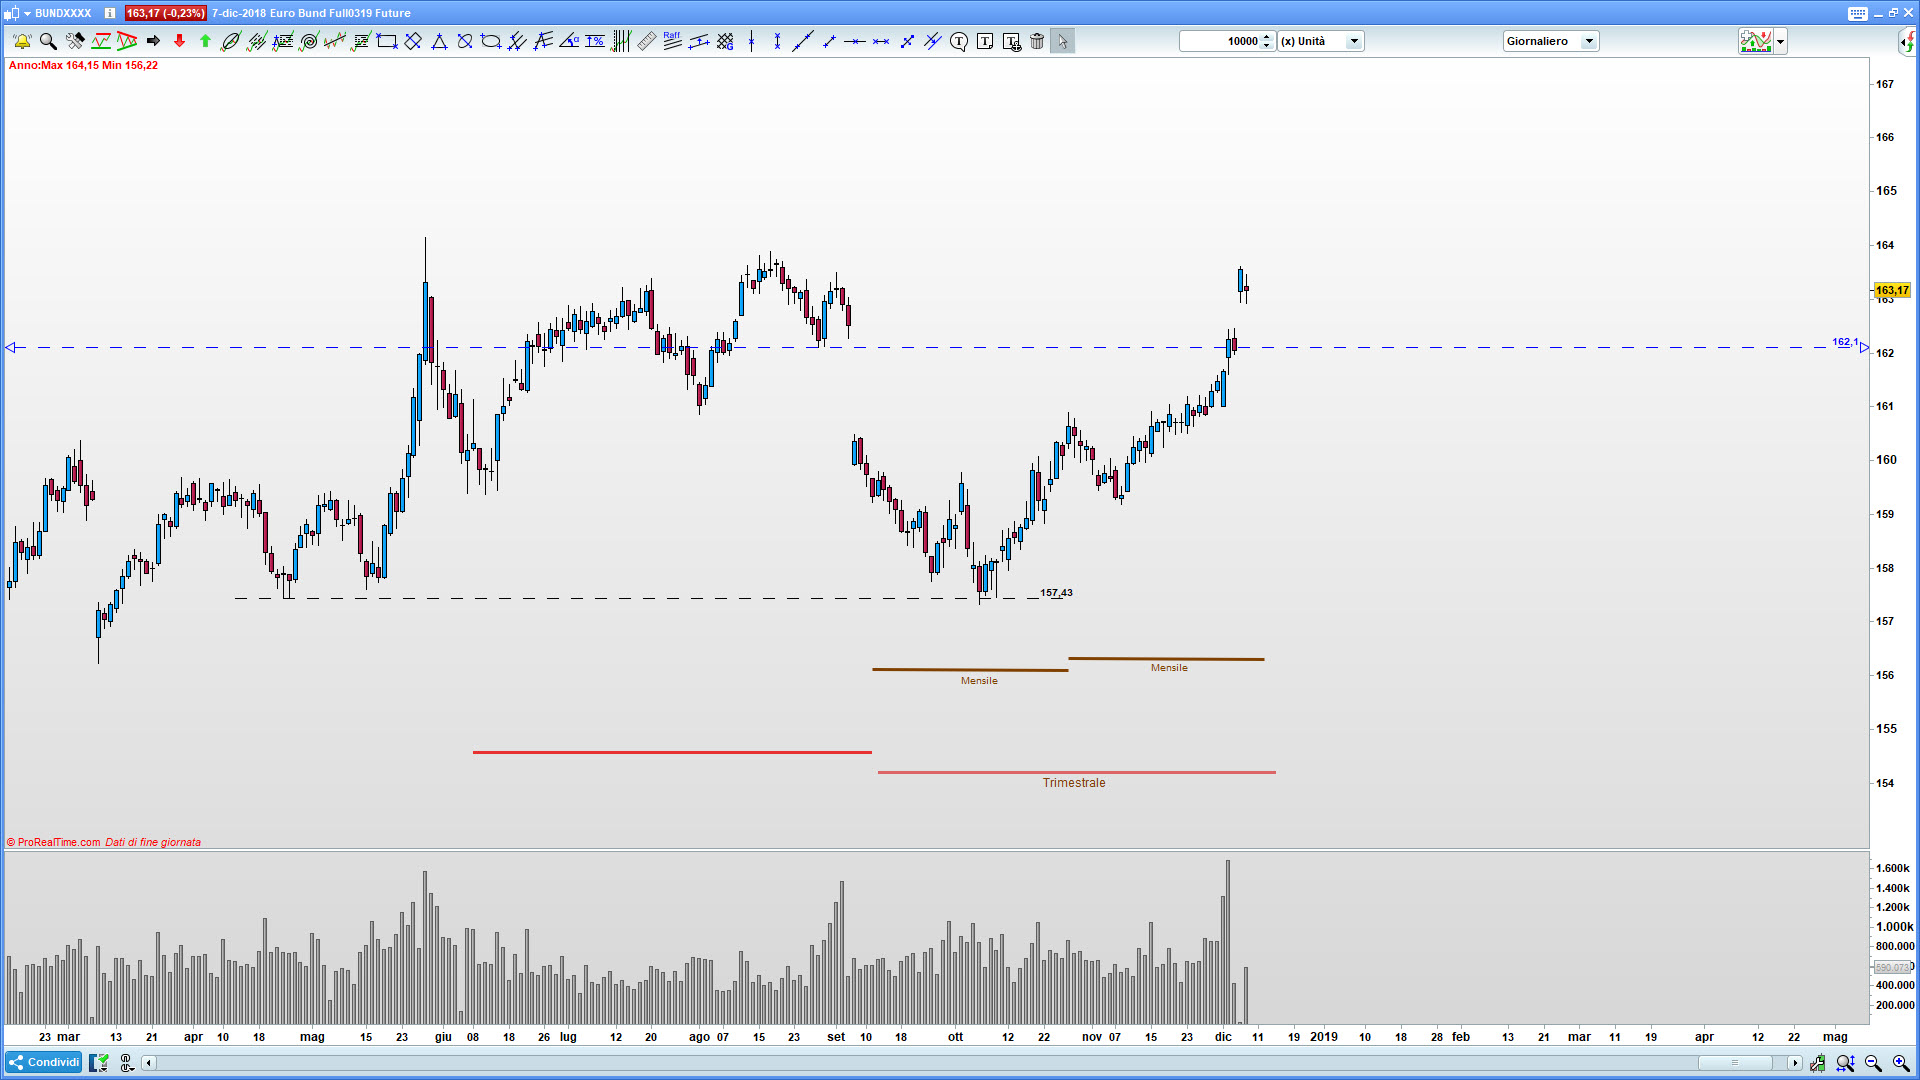Click the red down arrow tool
This screenshot has height=1080, width=1920.
tap(179, 41)
